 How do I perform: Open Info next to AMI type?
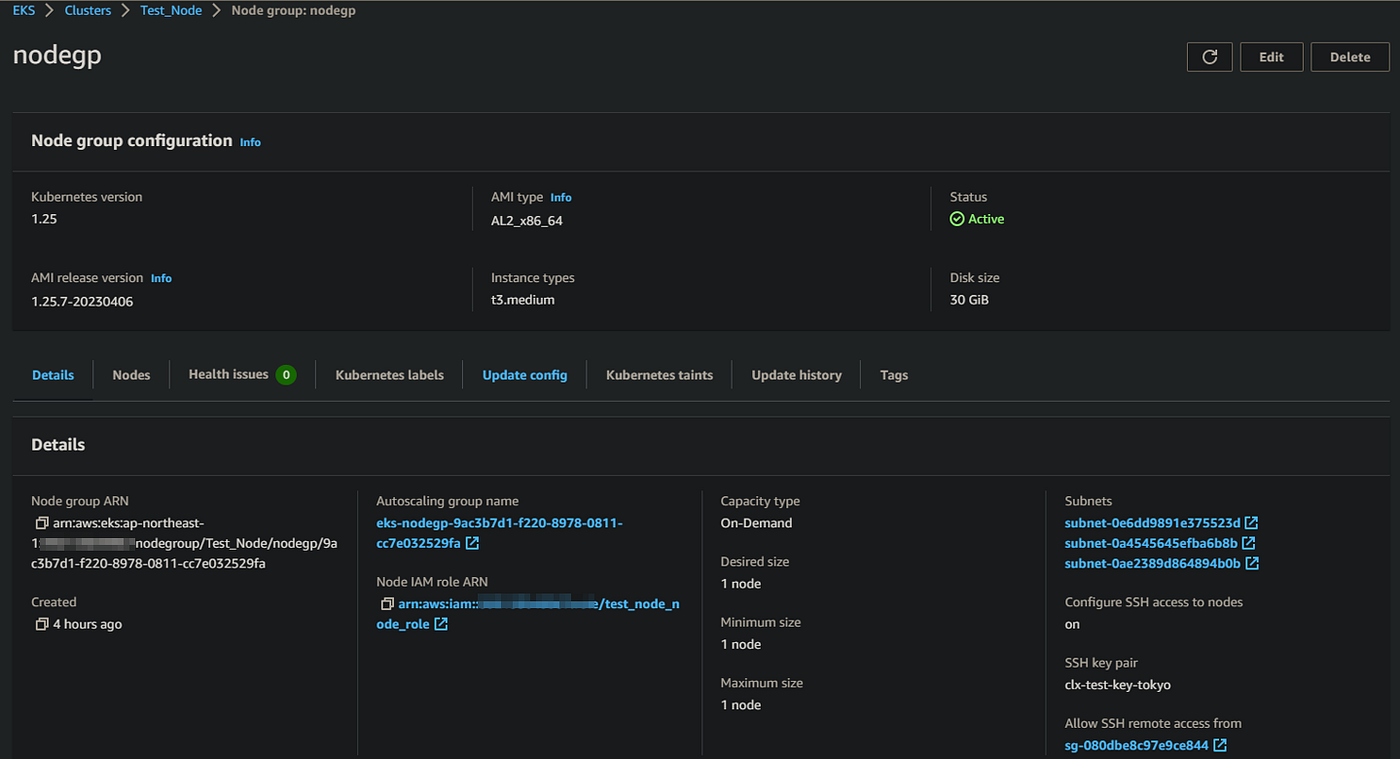(x=561, y=198)
